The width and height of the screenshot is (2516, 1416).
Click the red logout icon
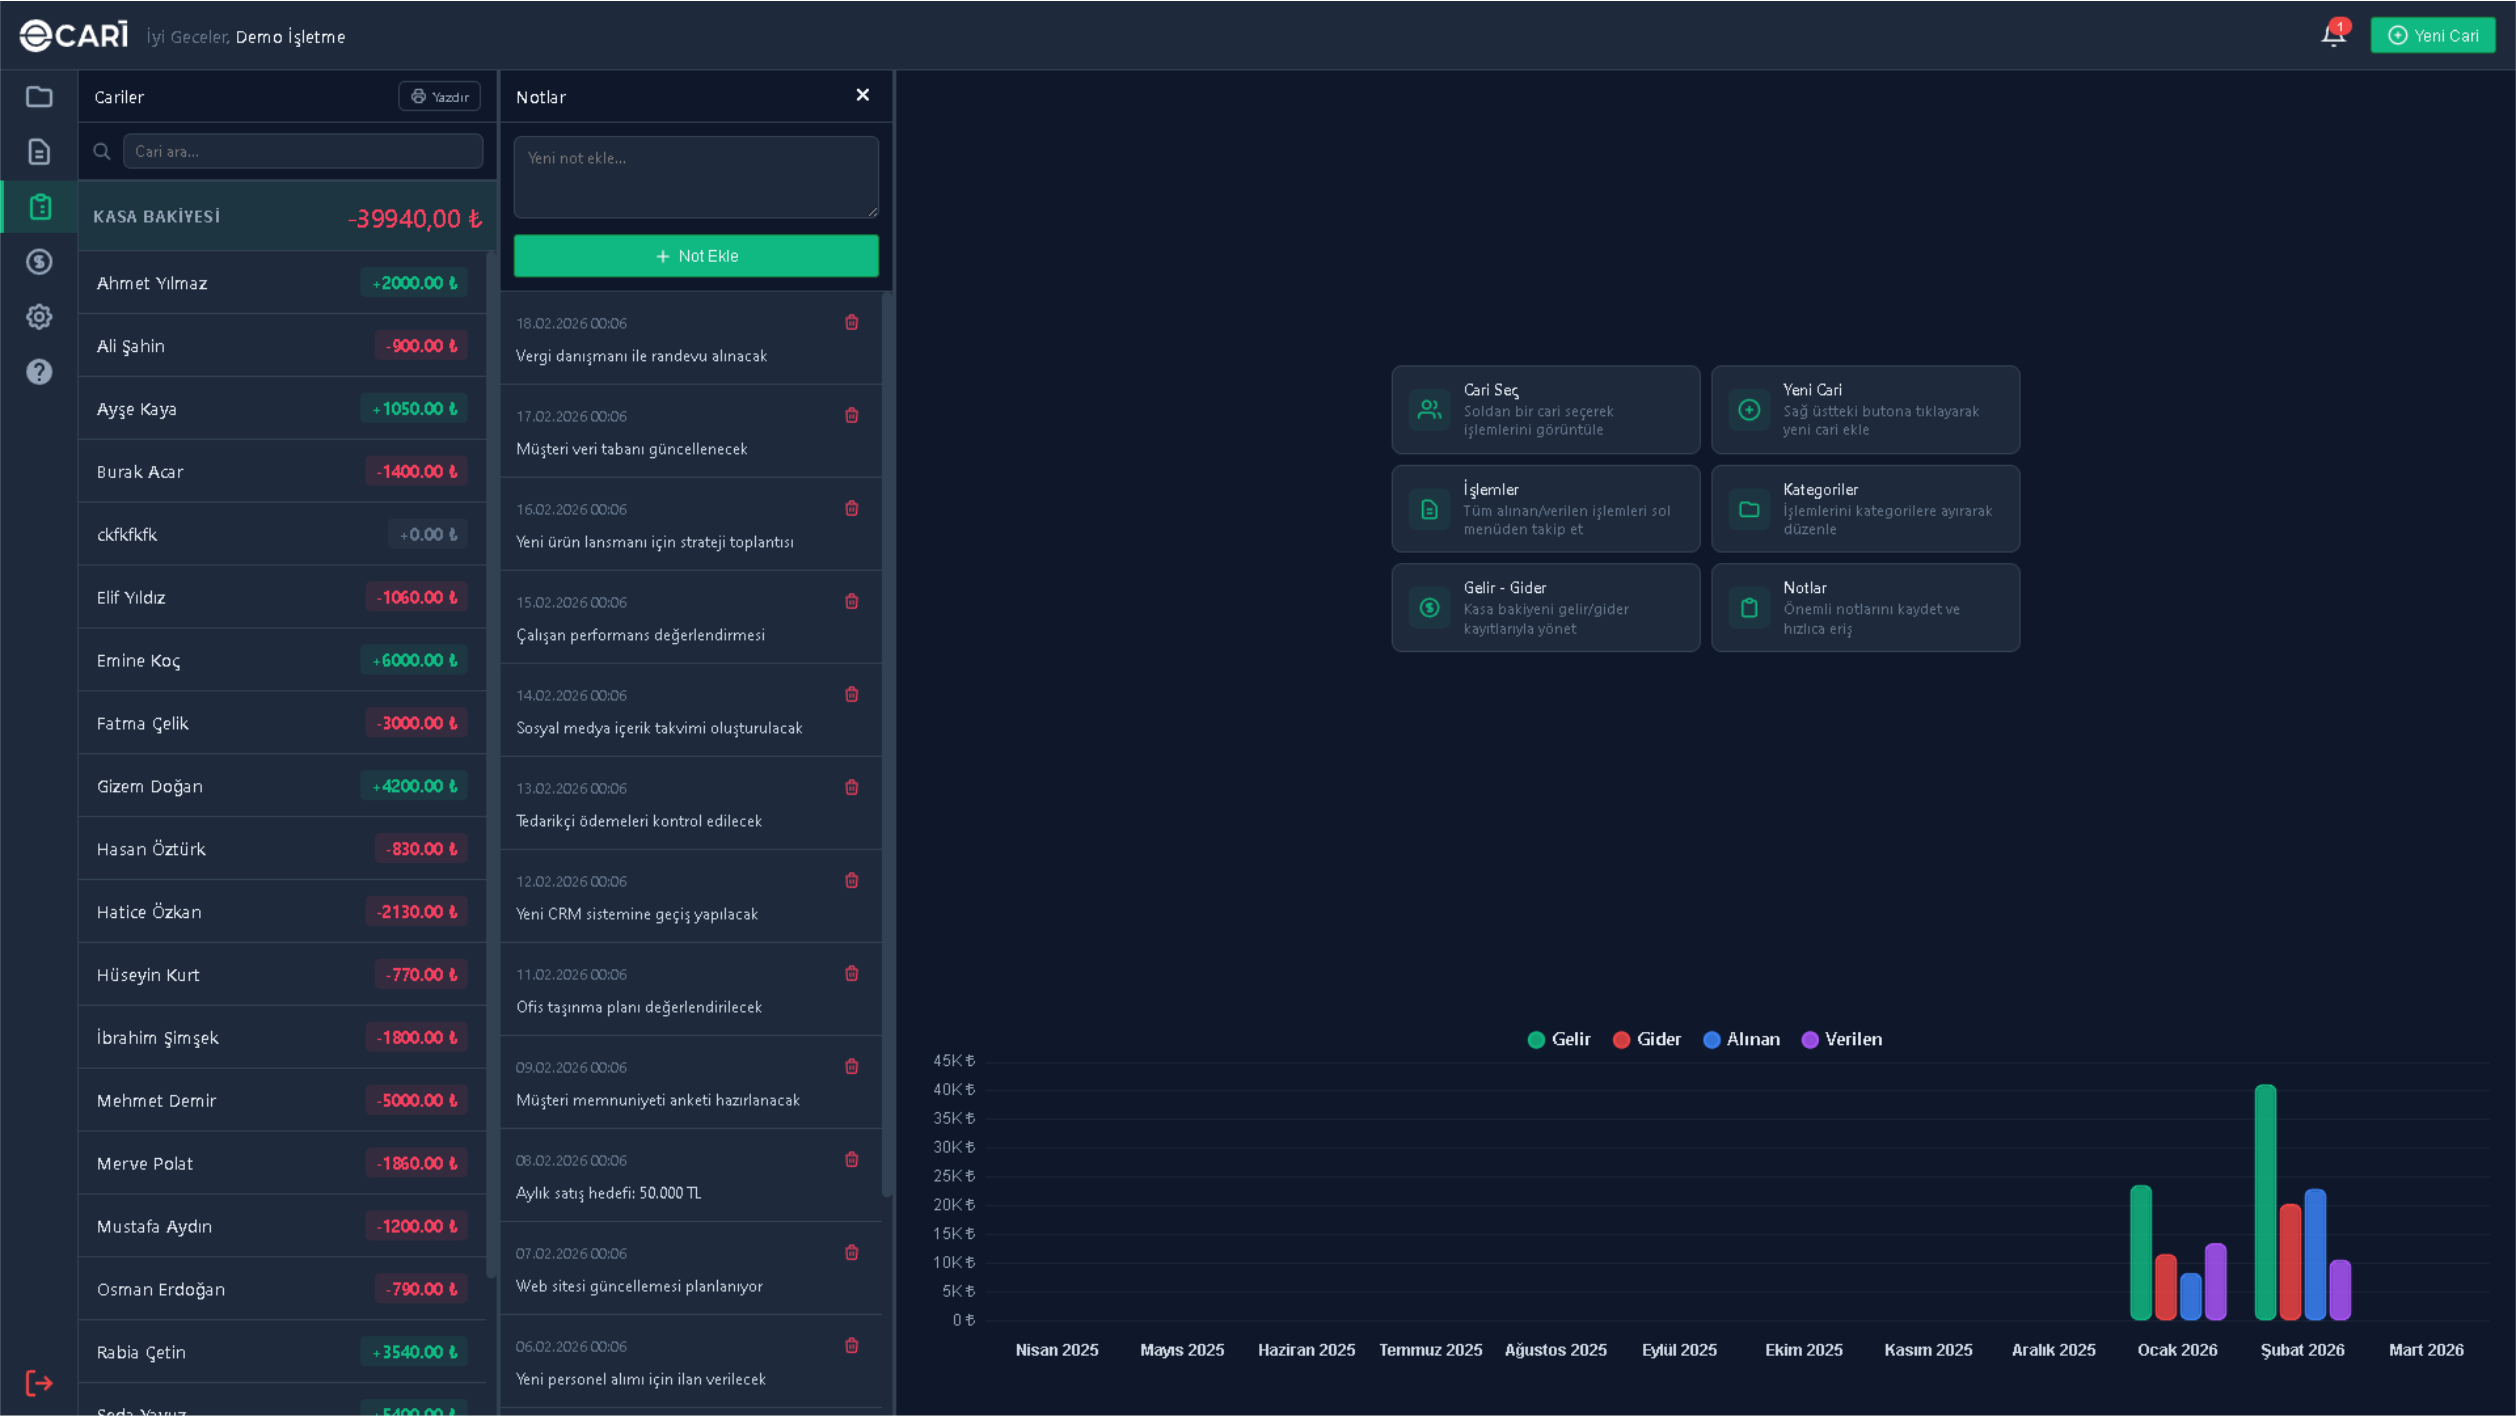(39, 1384)
